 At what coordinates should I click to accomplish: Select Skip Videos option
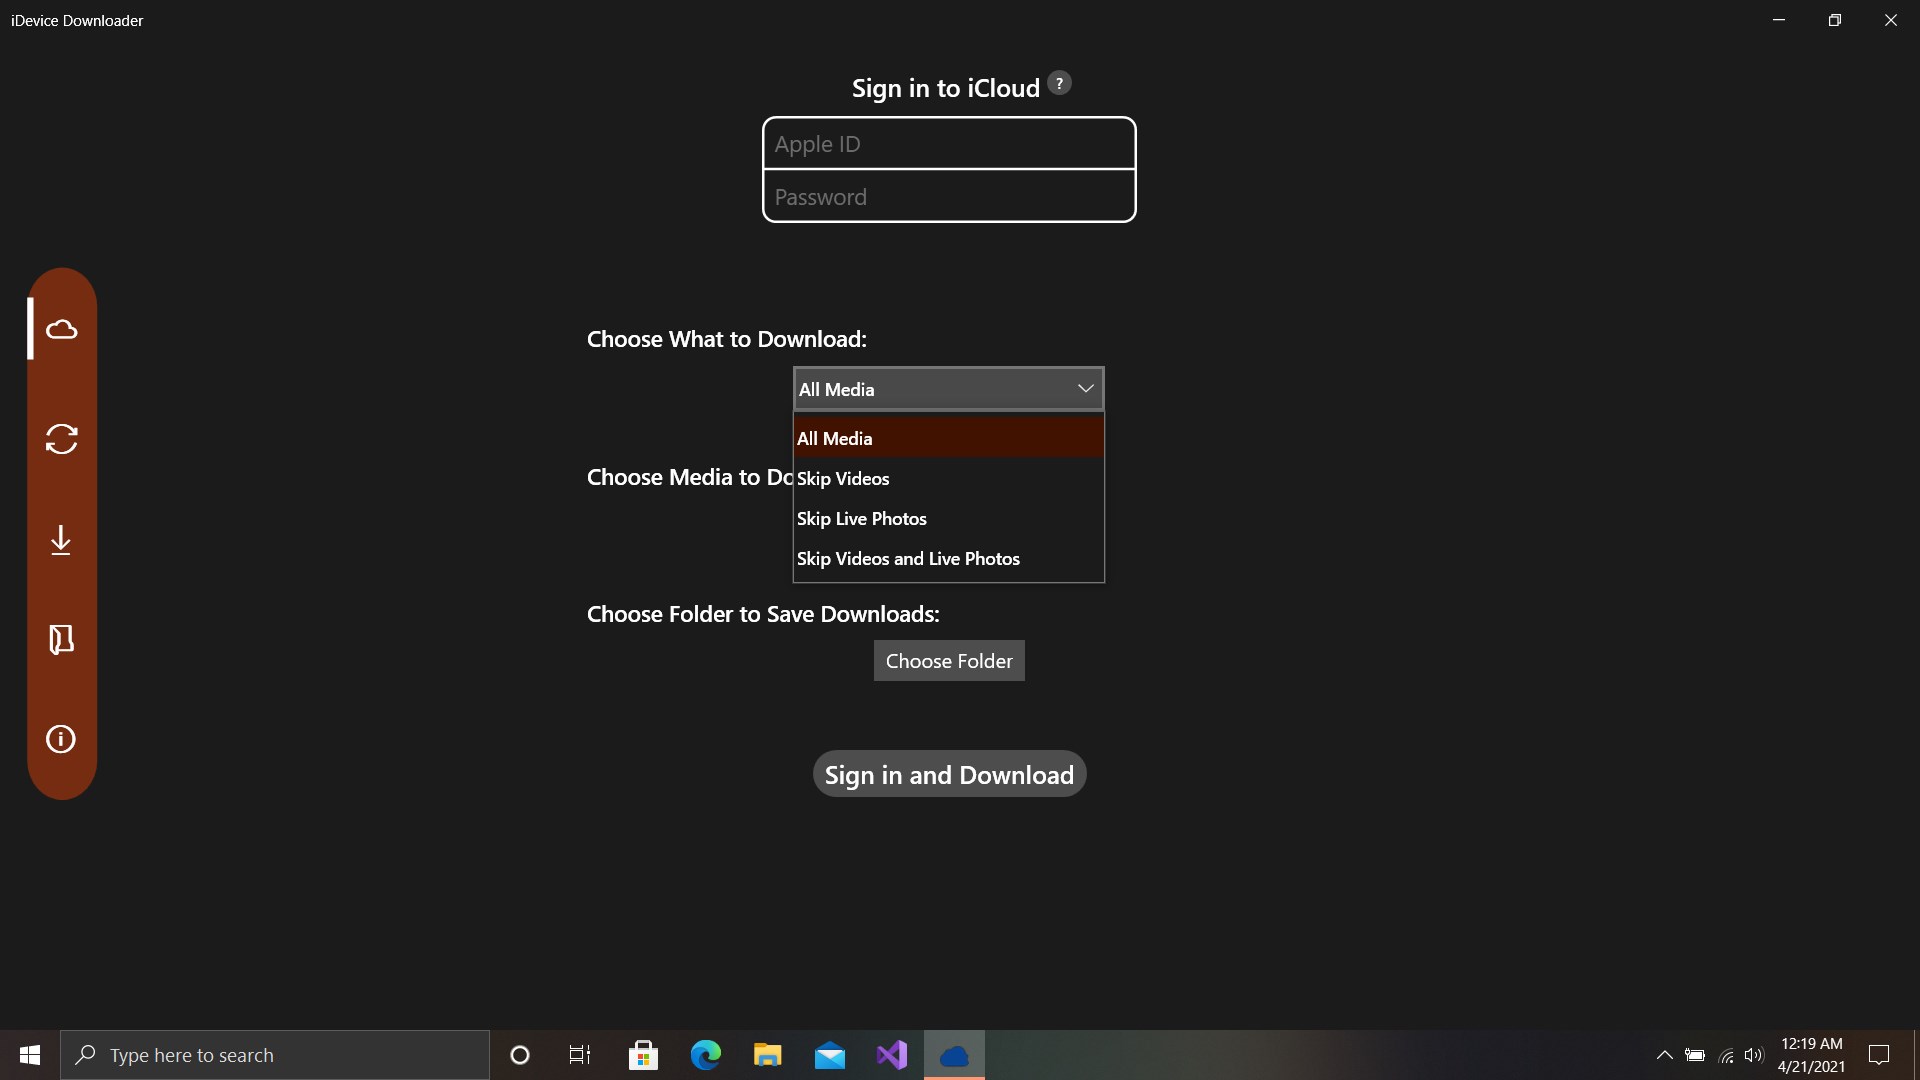pyautogui.click(x=948, y=478)
